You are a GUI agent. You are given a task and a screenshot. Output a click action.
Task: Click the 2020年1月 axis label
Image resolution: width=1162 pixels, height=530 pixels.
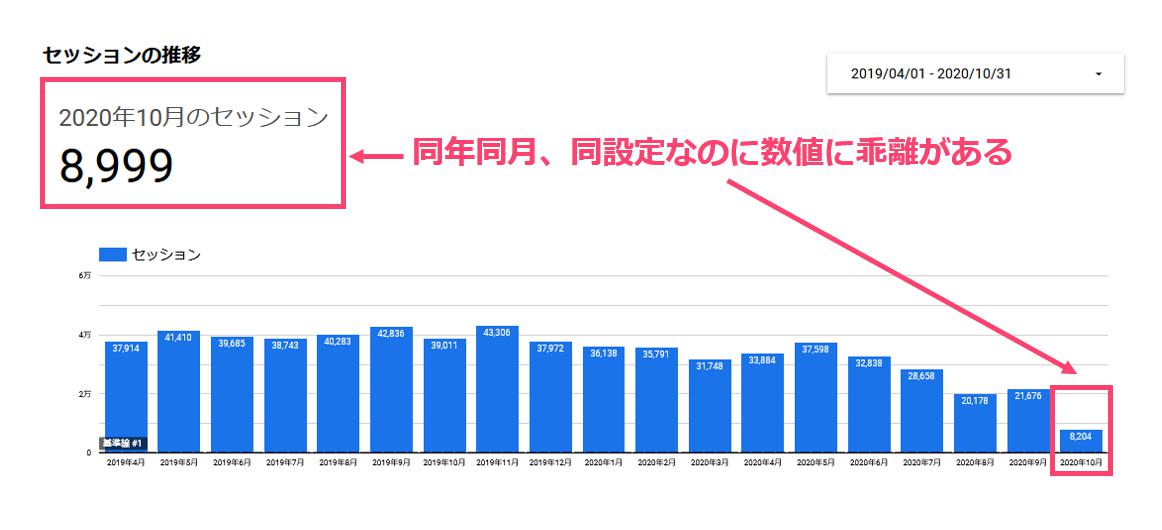click(x=604, y=463)
